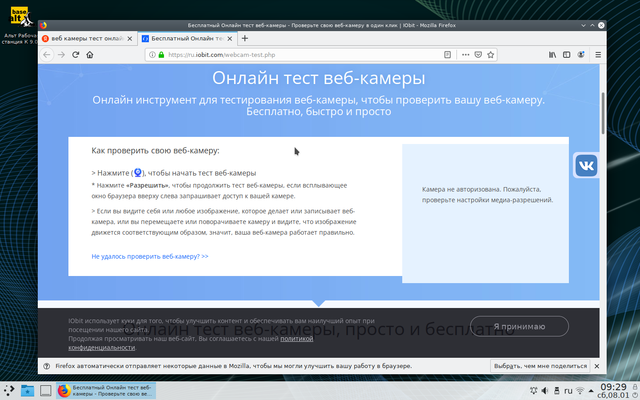Click 'Выбрать, чем мне поделиться' button

tap(540, 366)
